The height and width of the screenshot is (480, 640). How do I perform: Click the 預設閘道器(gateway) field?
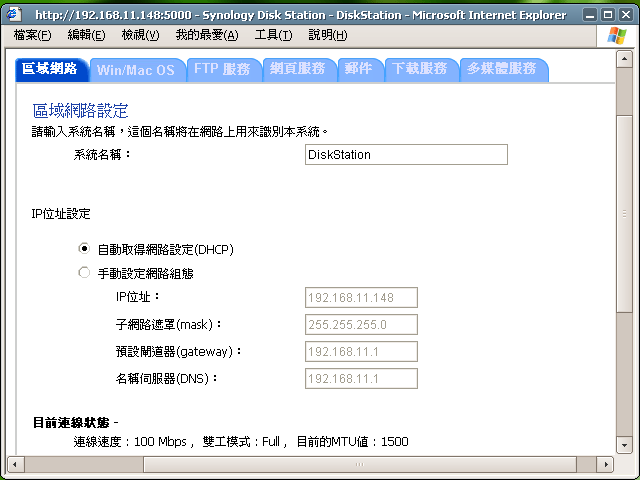361,351
